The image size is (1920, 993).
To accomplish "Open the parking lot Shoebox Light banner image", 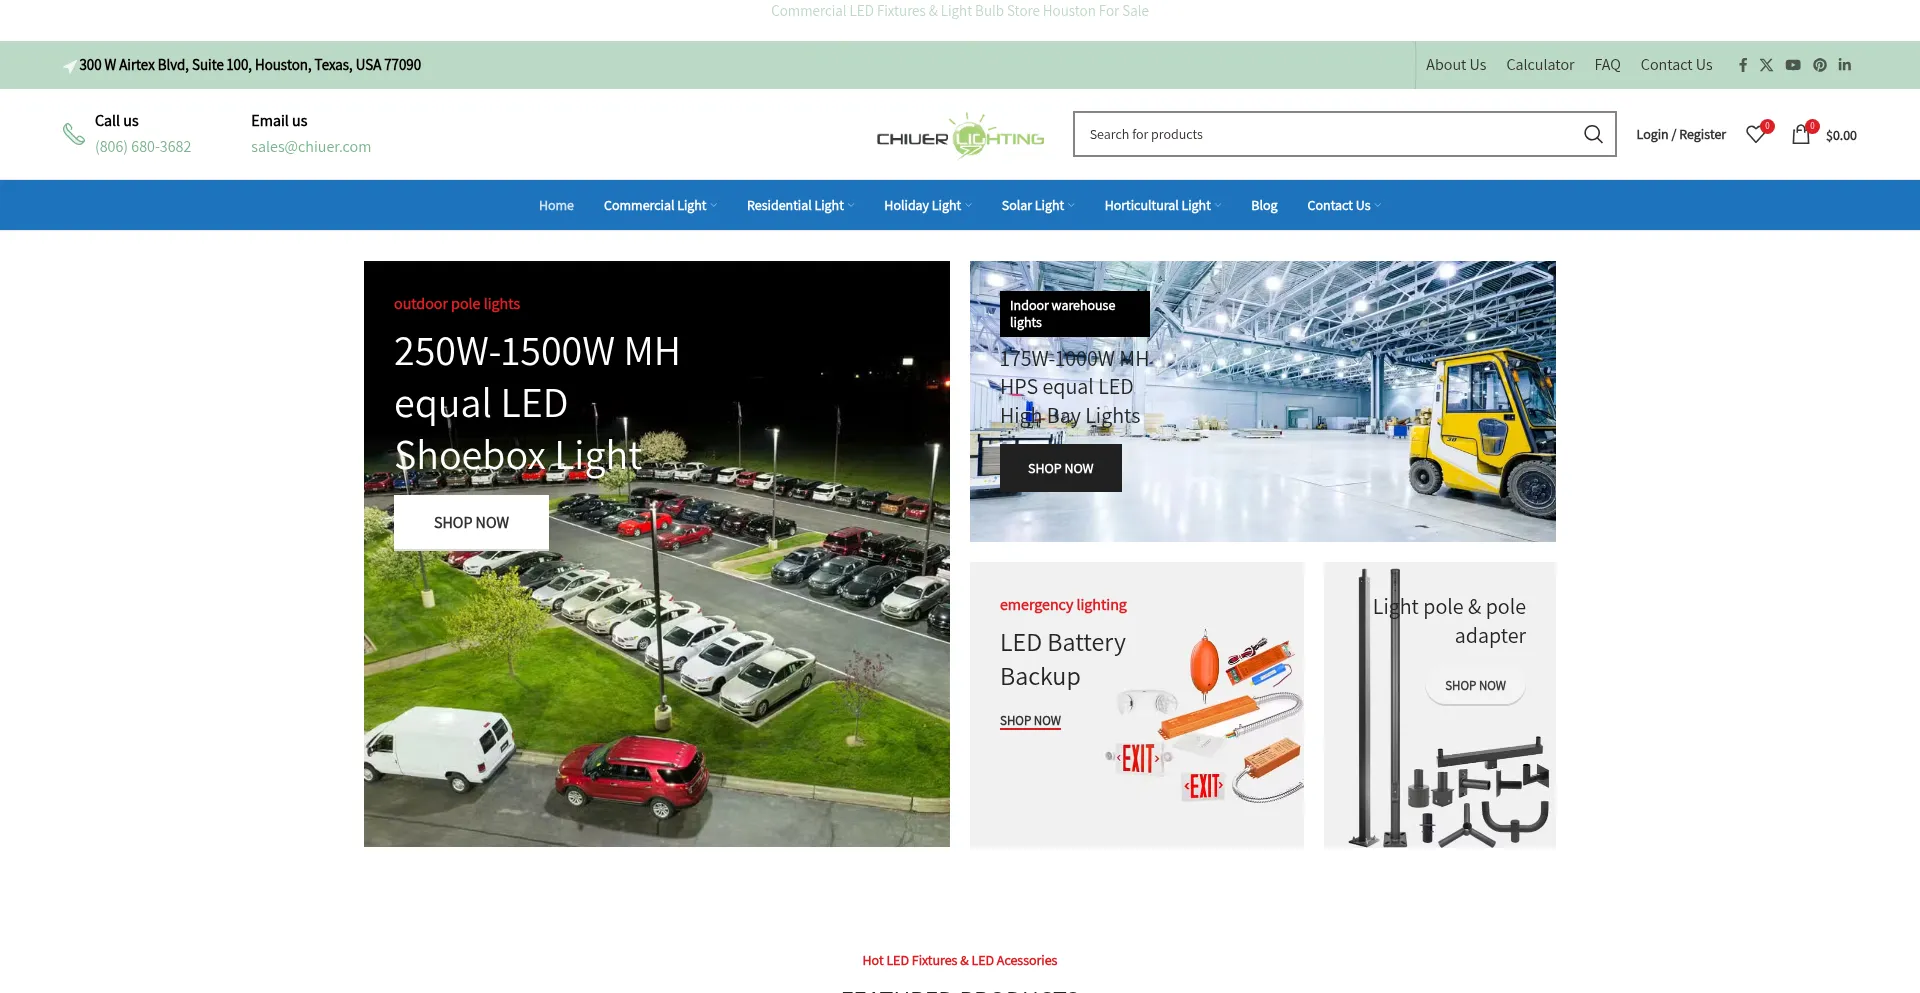I will (657, 554).
